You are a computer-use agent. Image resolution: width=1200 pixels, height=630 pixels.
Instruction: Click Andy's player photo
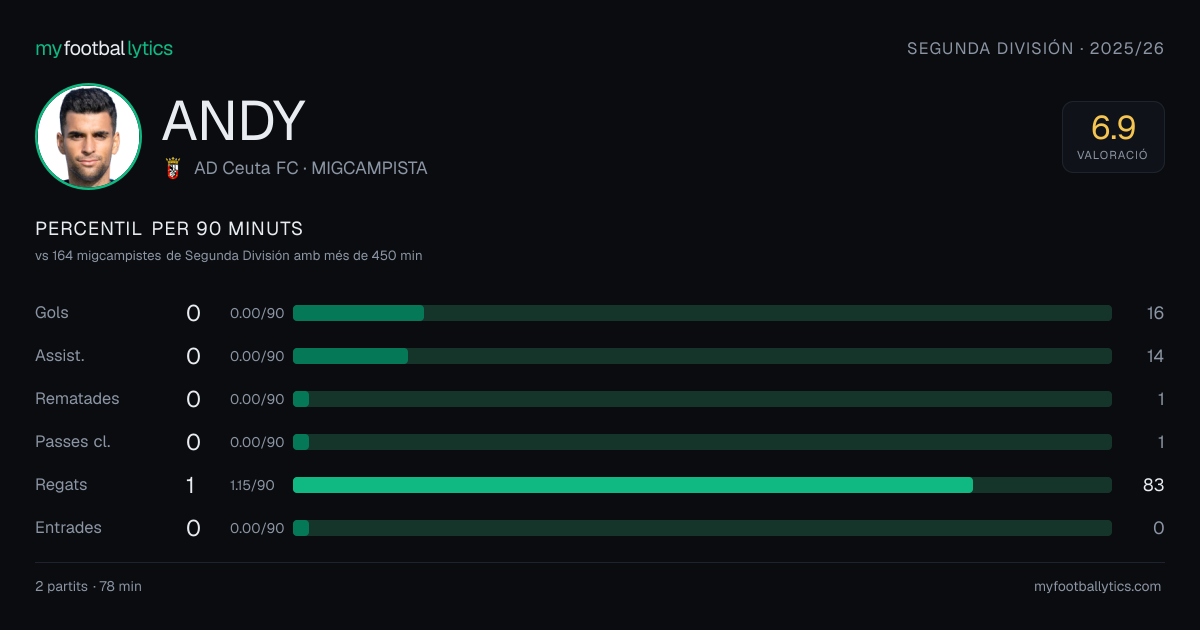[x=88, y=136]
